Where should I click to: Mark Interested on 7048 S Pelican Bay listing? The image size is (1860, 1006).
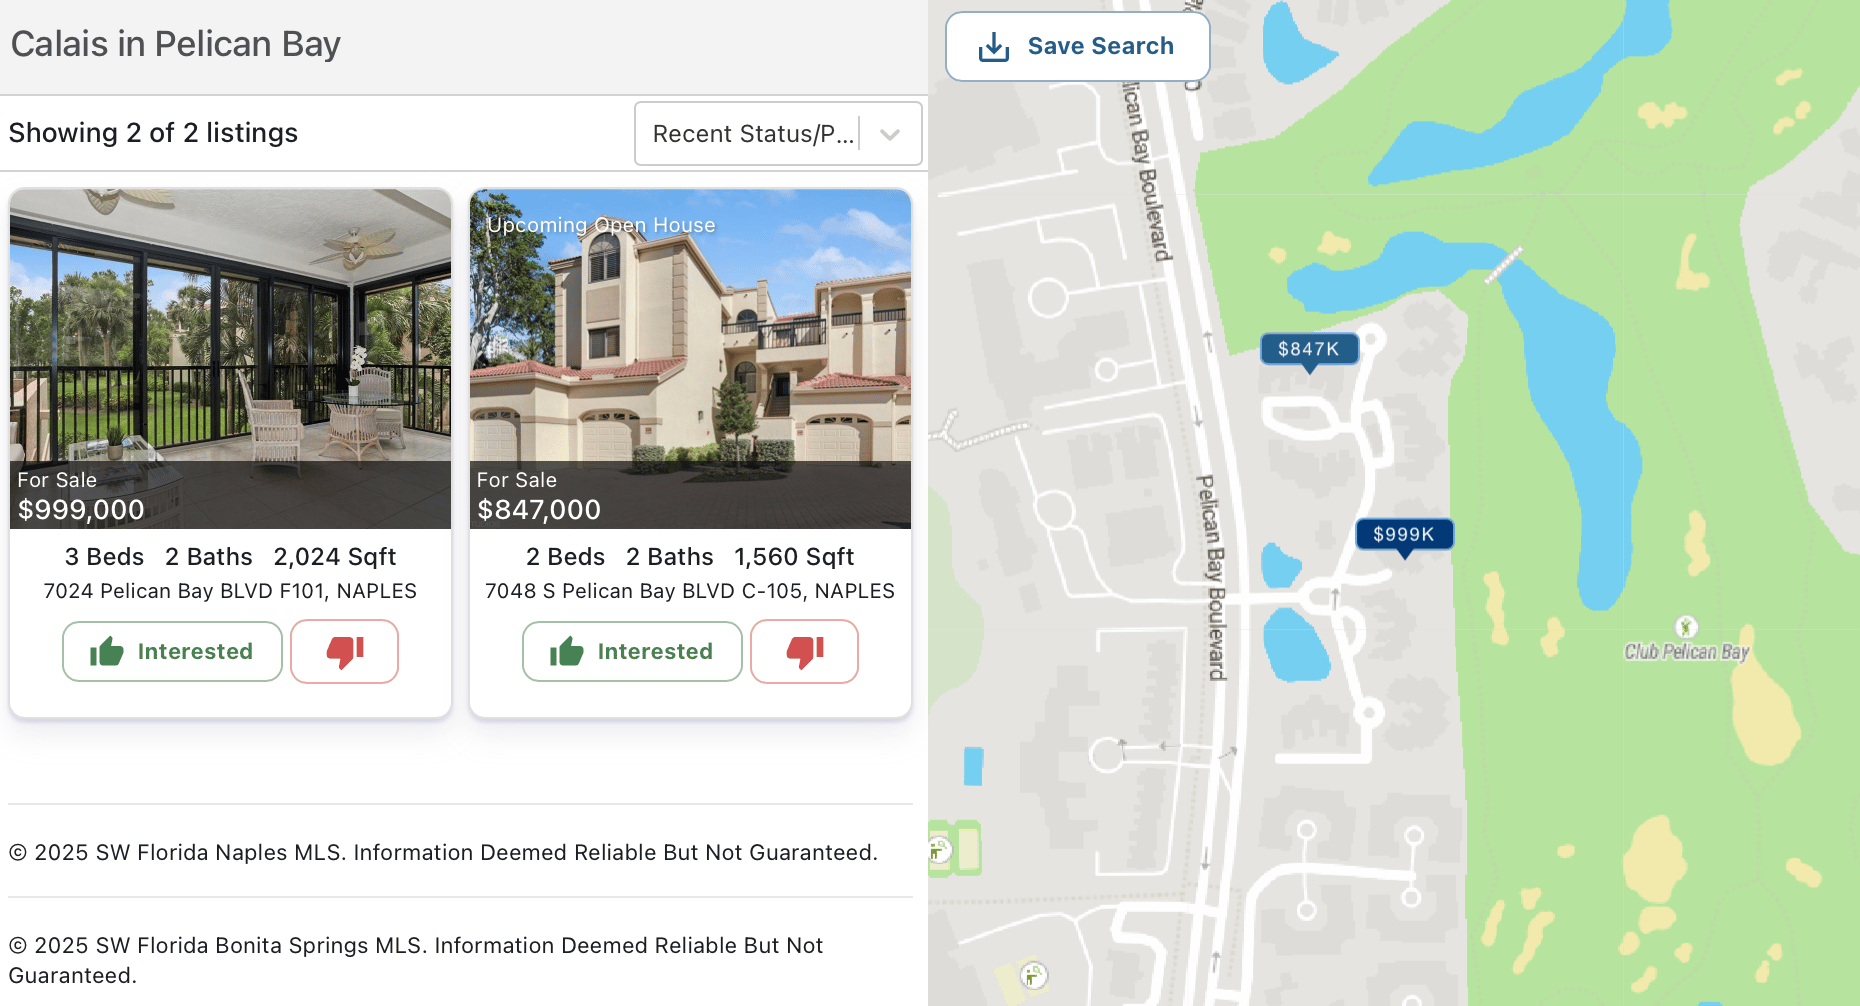tap(632, 652)
